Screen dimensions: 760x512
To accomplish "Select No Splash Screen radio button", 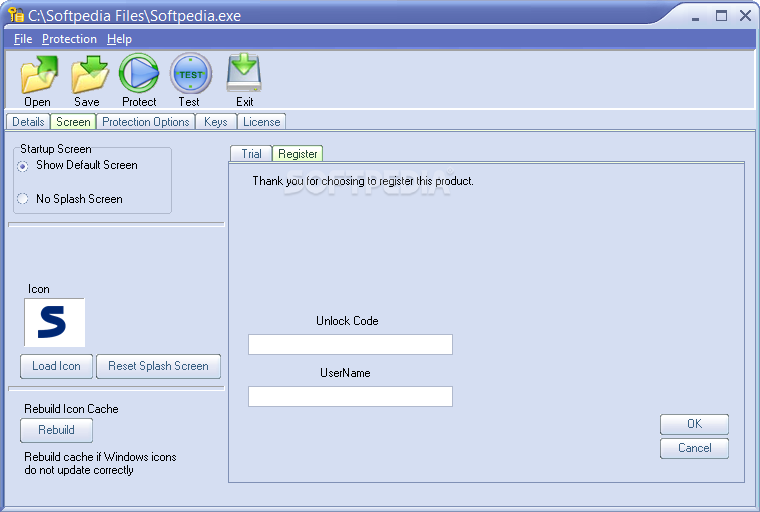I will click(22, 198).
